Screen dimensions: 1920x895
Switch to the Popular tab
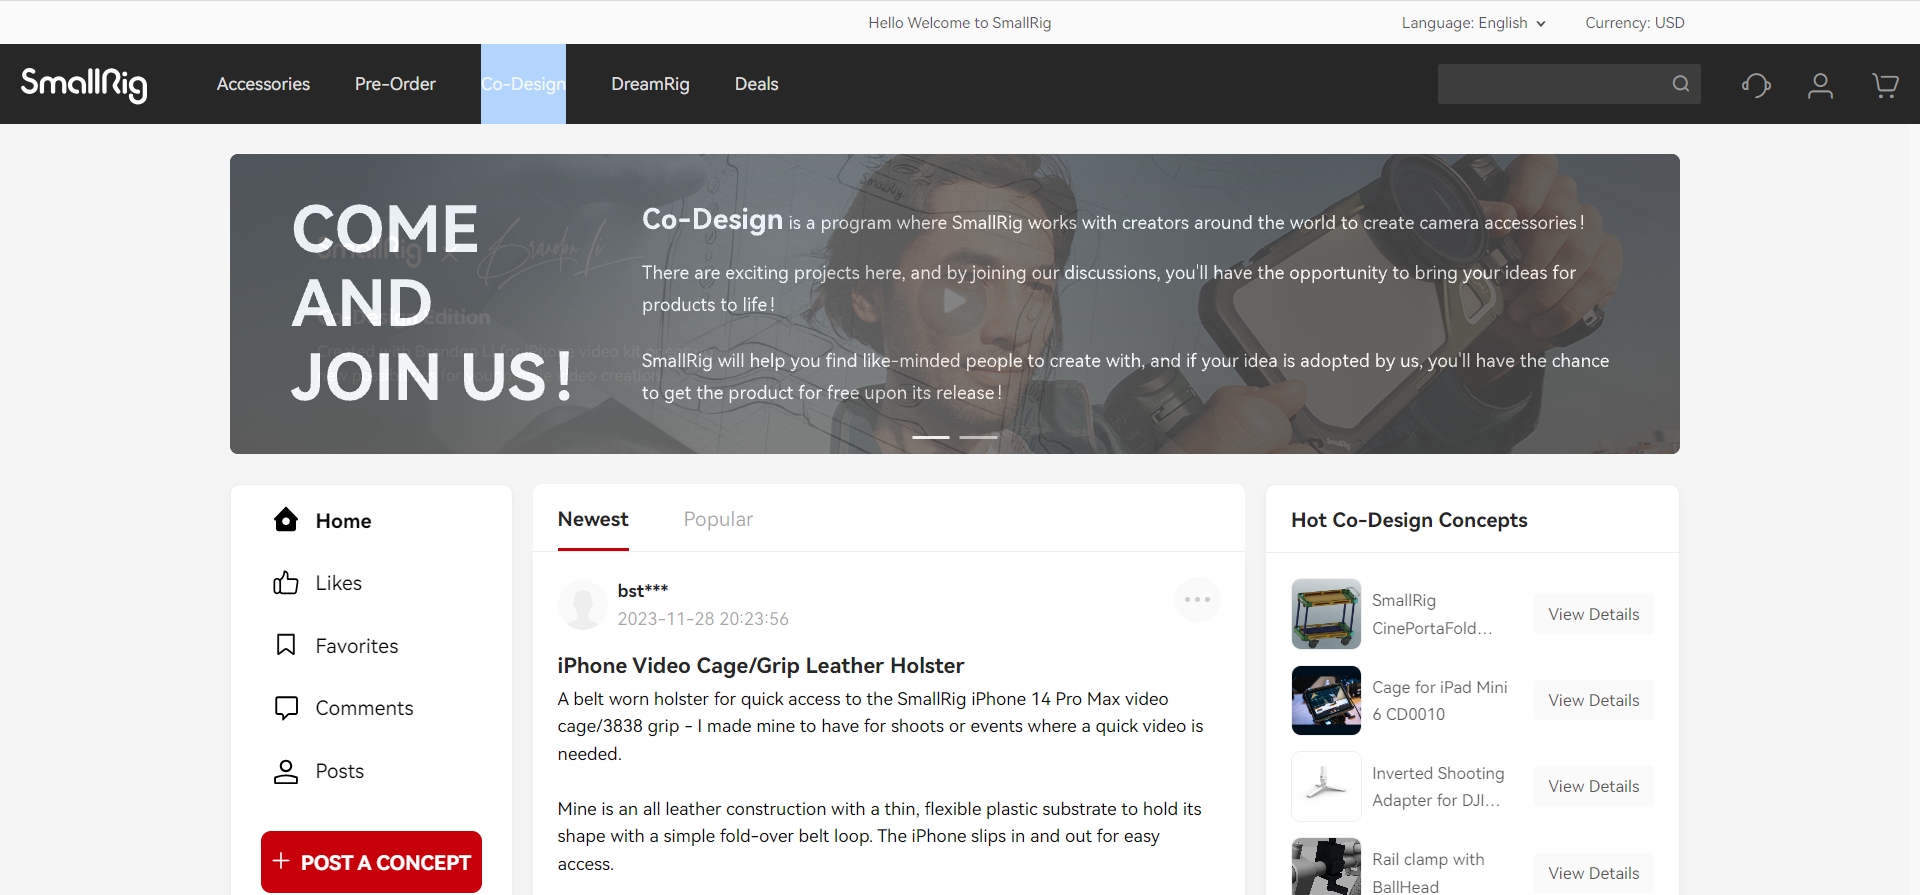(x=718, y=519)
